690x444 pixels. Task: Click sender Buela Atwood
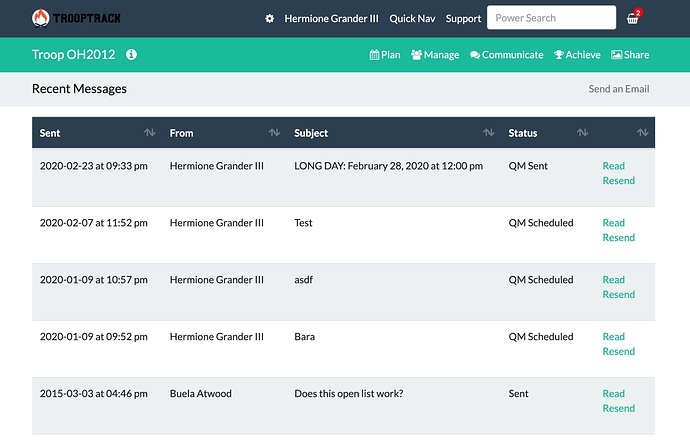point(201,393)
